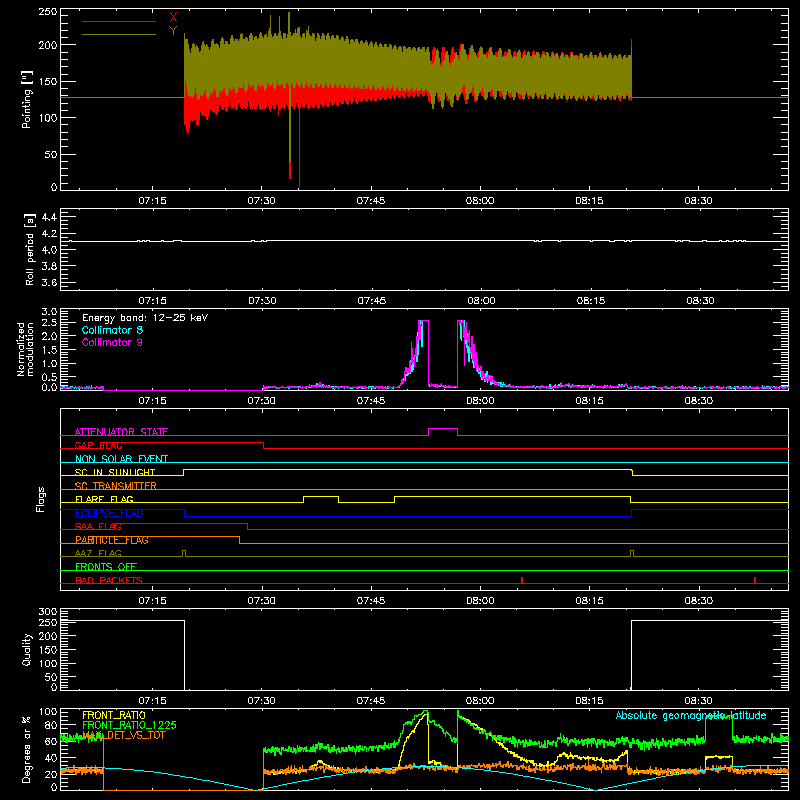Click the '3.0' tick on the modulation axis
Viewport: 800px width, 800px height.
(x=49, y=312)
